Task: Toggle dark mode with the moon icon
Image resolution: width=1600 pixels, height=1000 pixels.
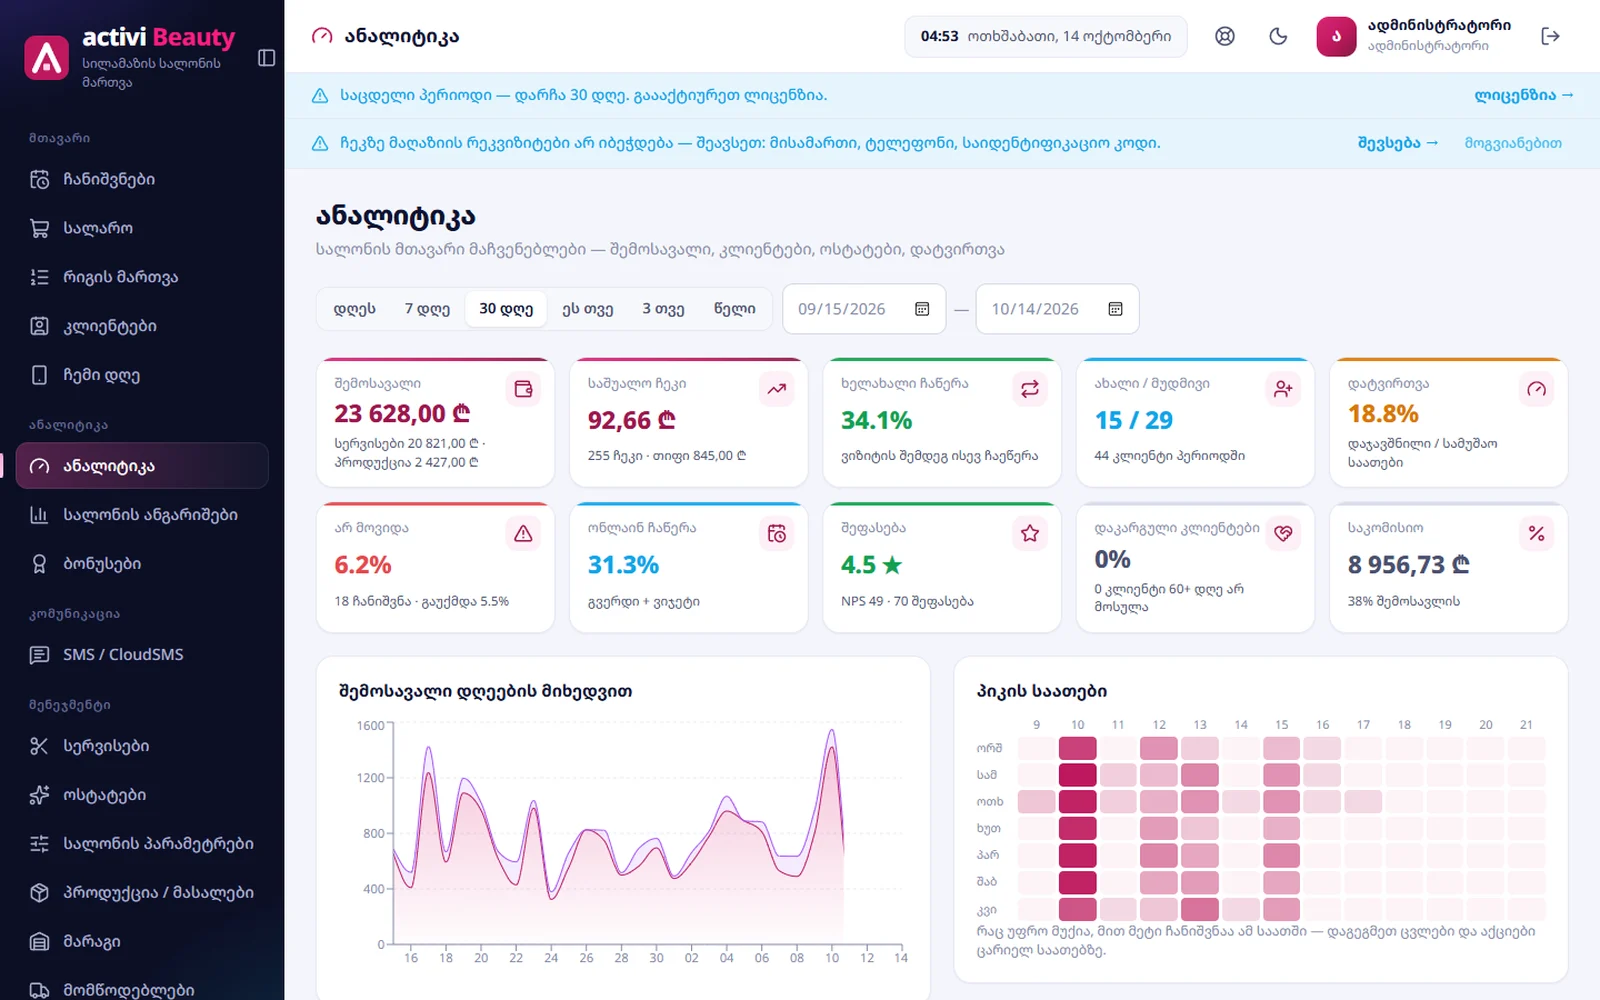Action: (x=1278, y=36)
